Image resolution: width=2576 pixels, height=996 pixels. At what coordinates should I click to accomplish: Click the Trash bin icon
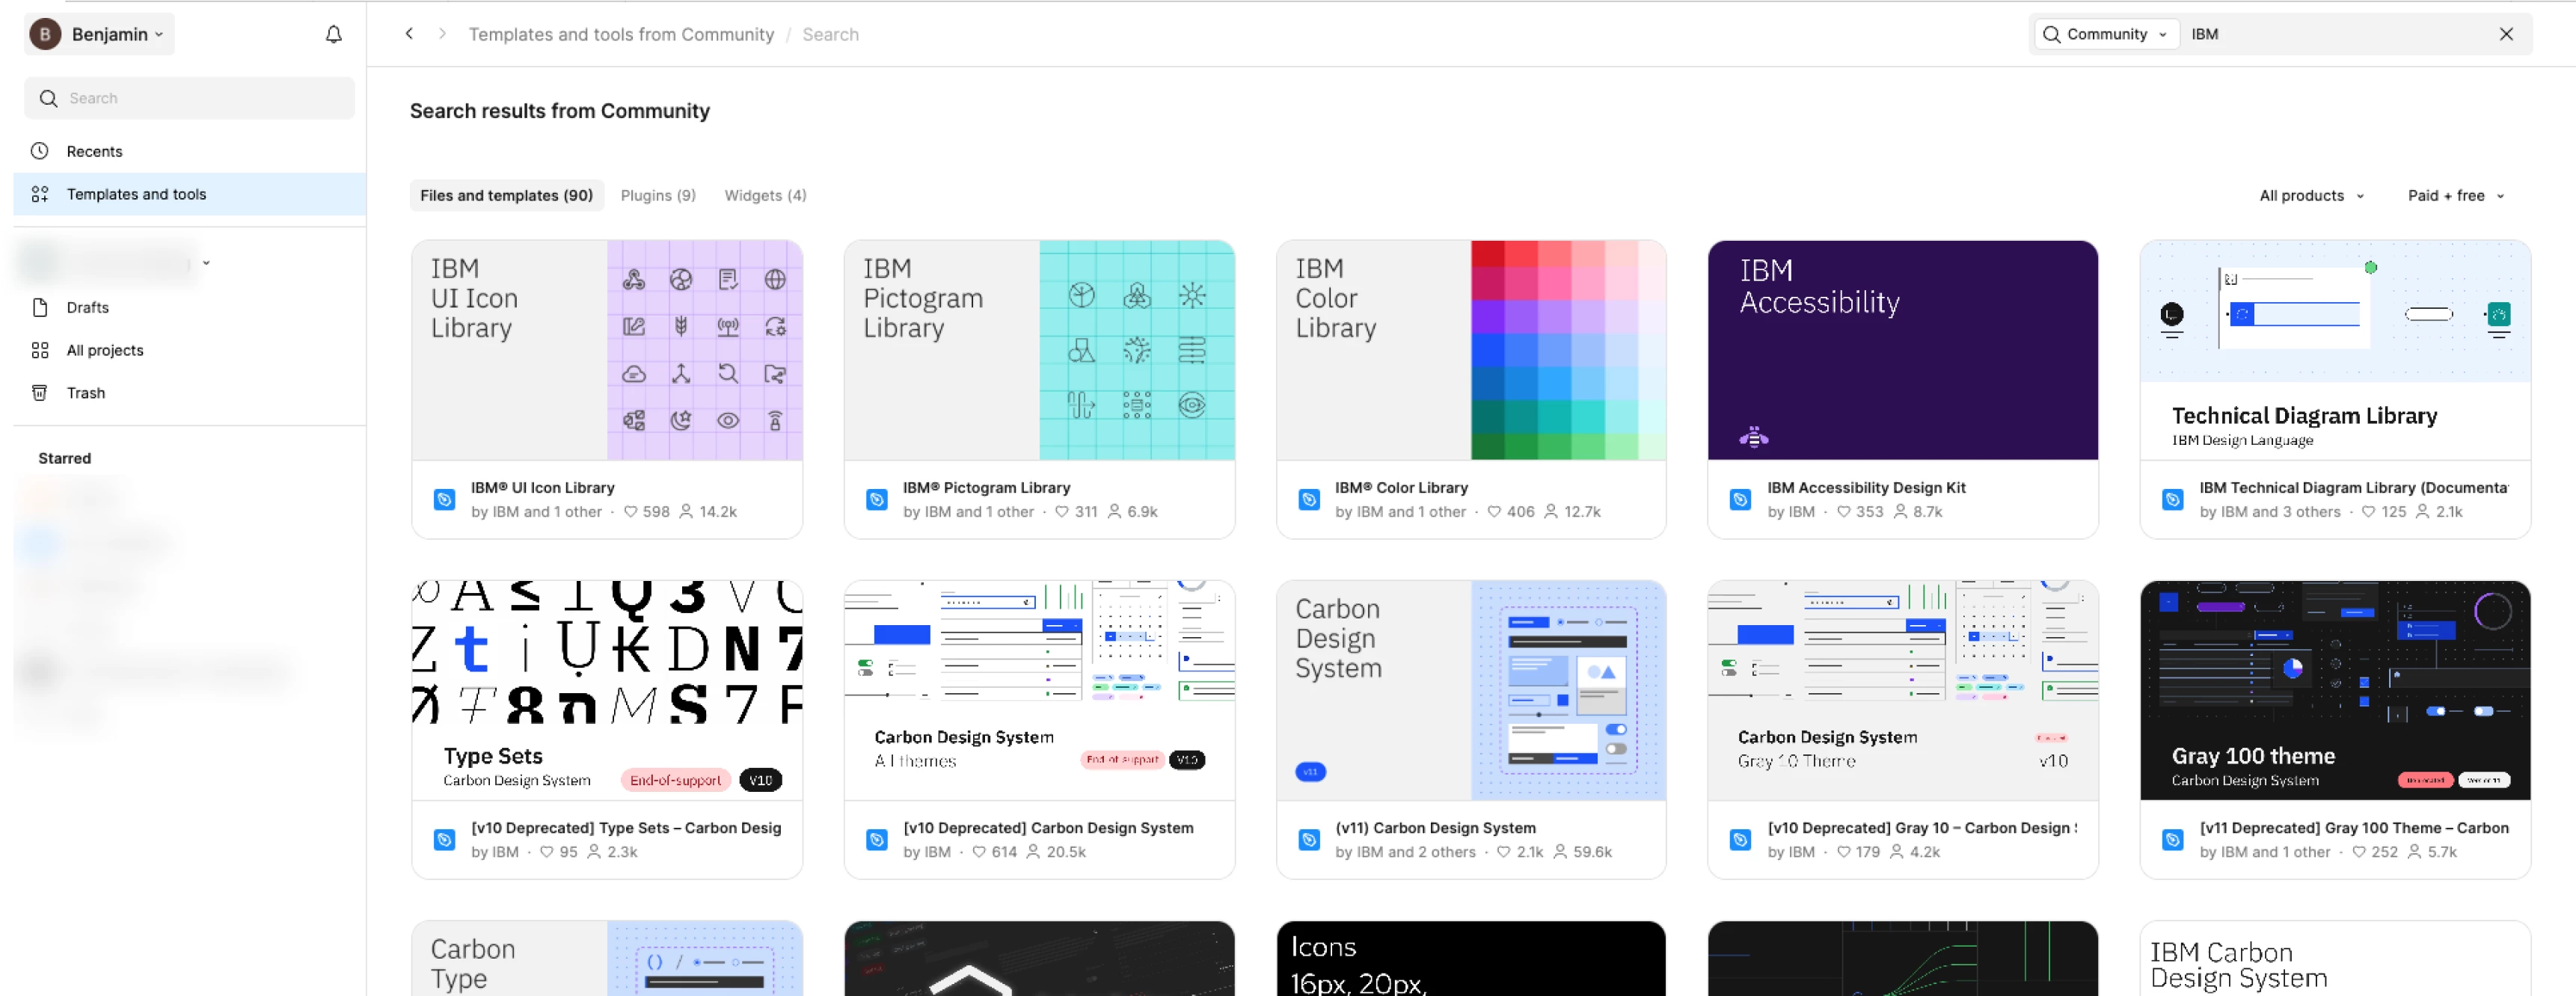tap(40, 393)
